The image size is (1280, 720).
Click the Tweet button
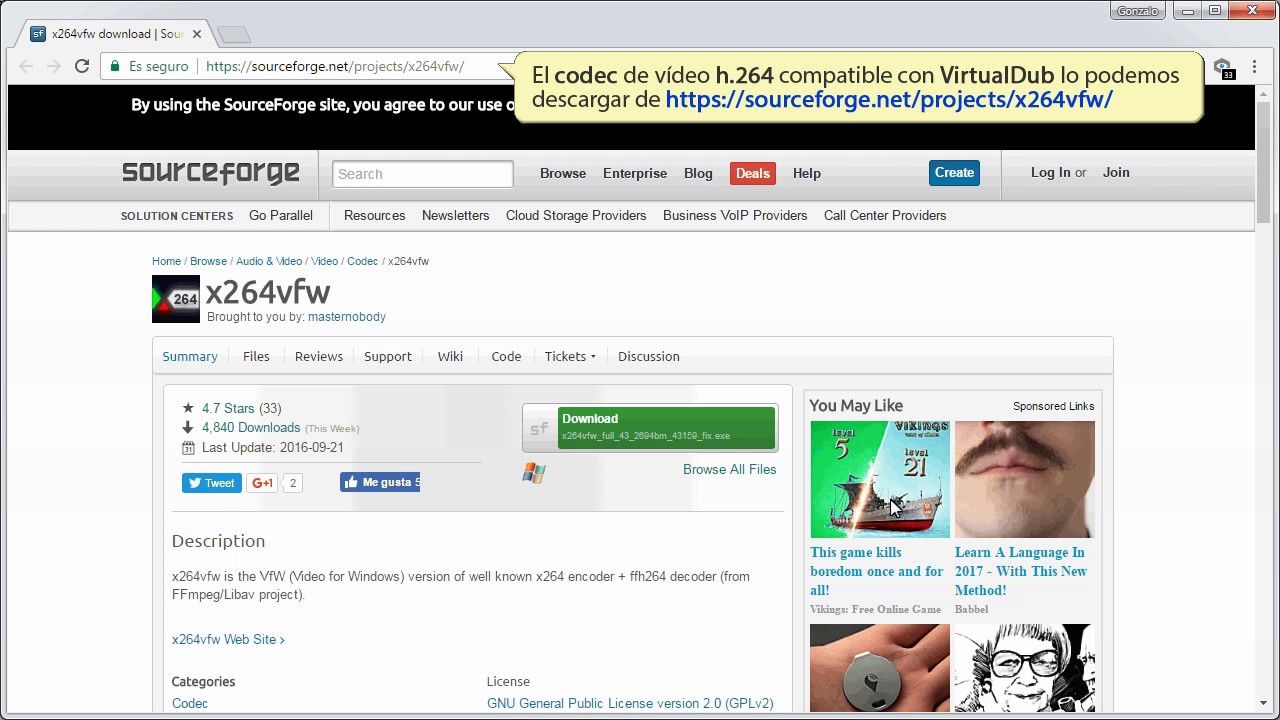click(212, 483)
